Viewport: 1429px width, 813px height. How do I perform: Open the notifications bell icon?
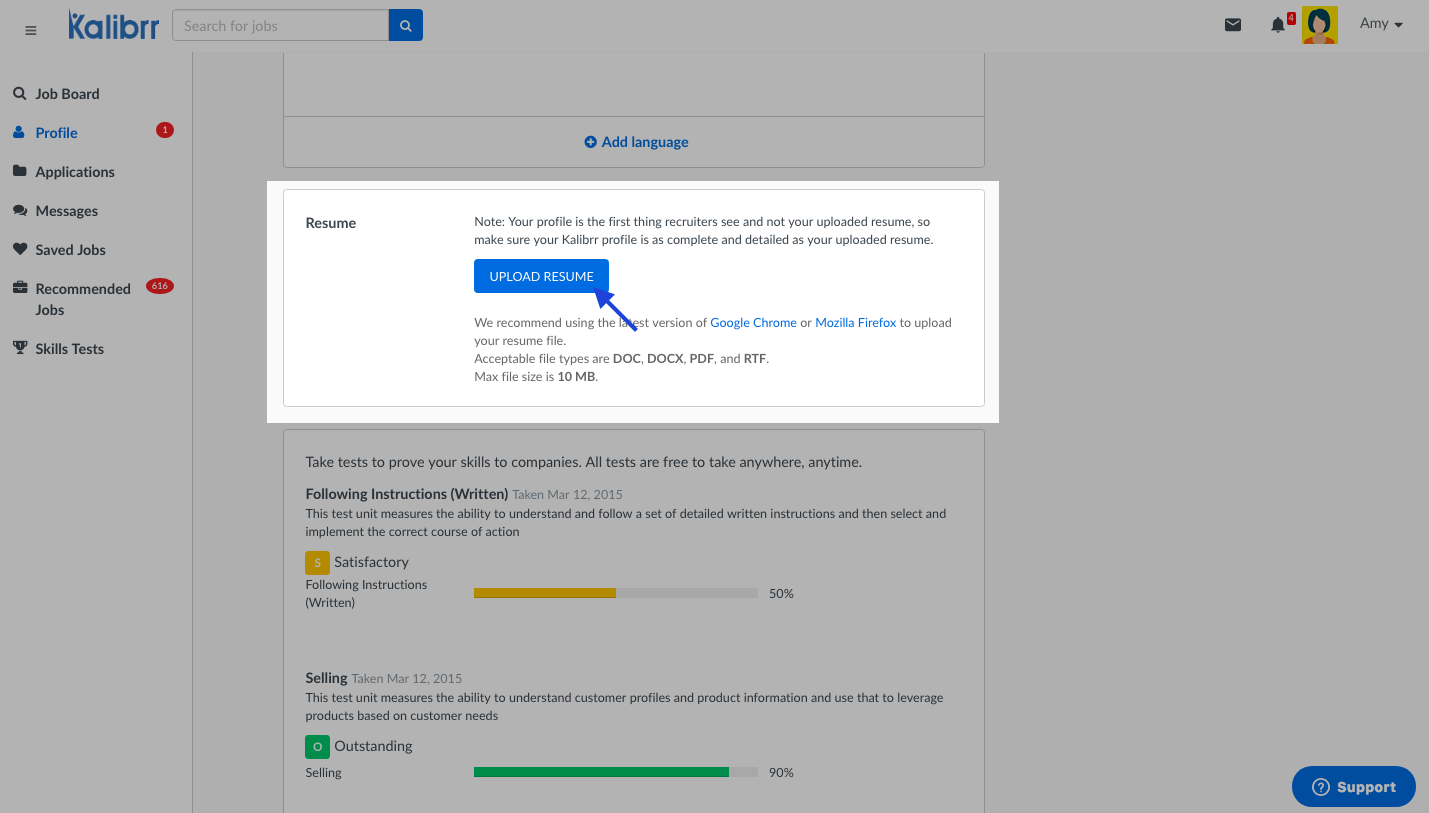pyautogui.click(x=1278, y=25)
